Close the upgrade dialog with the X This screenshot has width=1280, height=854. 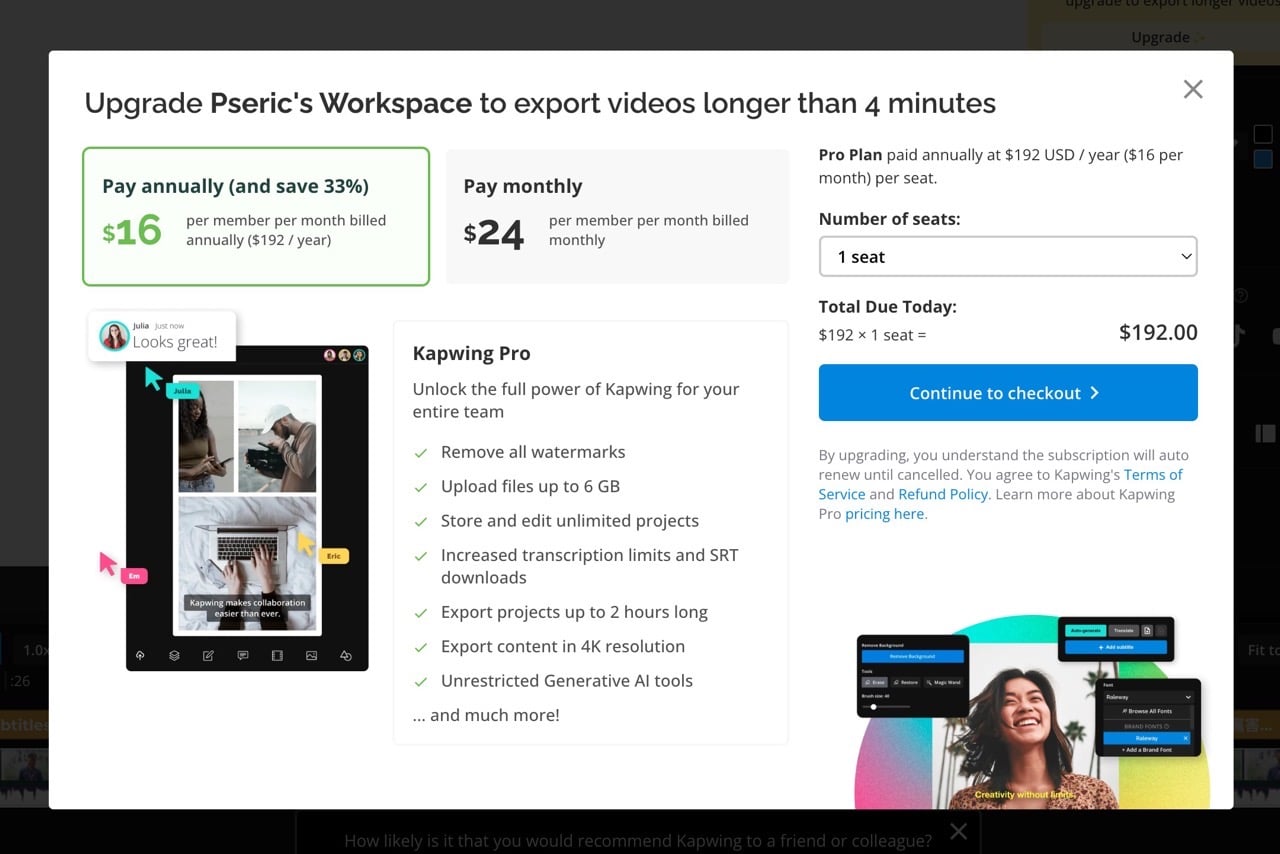1193,89
